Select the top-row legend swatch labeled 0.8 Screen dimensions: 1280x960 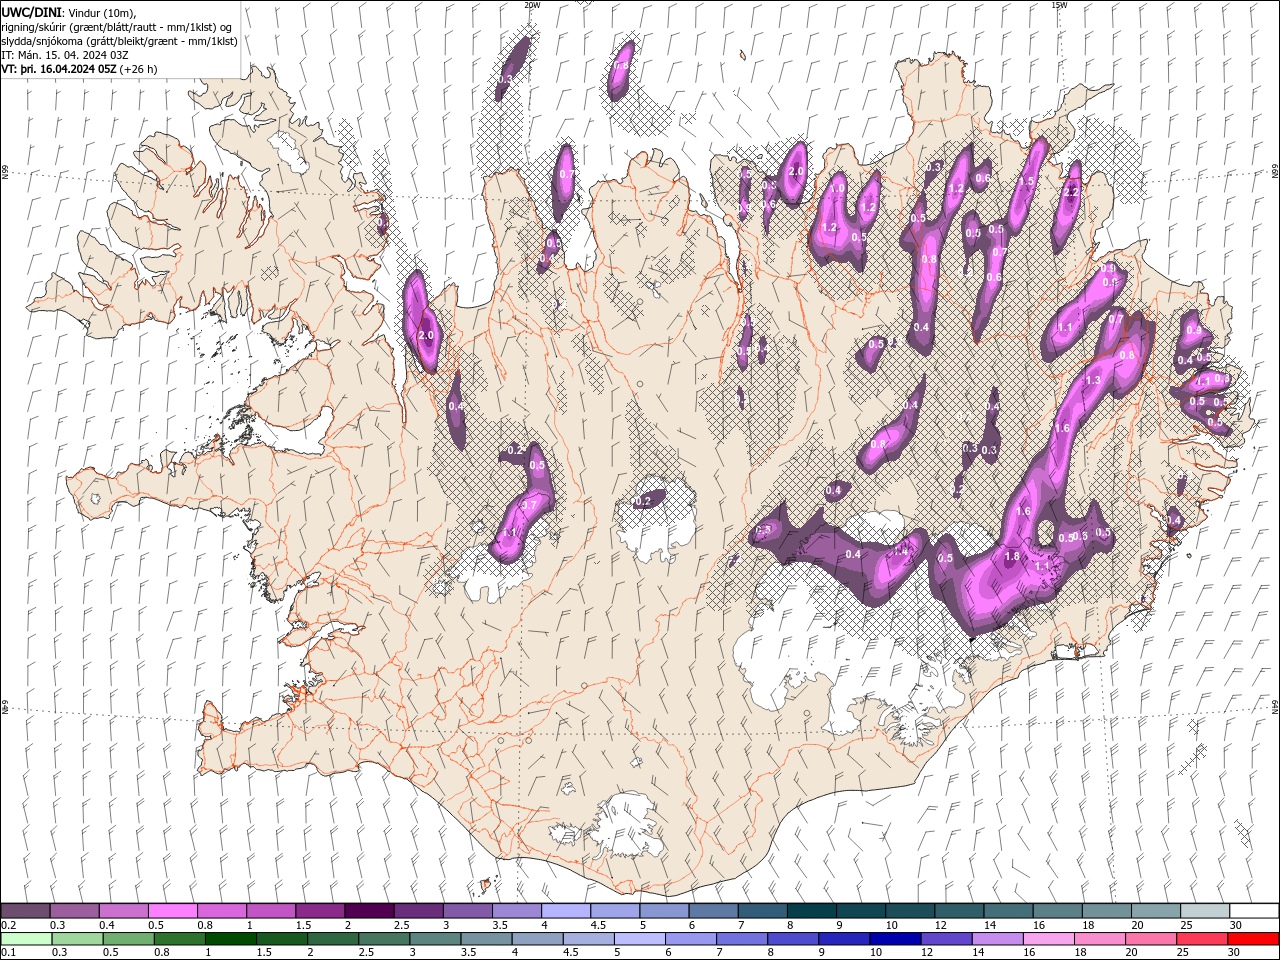coord(222,911)
